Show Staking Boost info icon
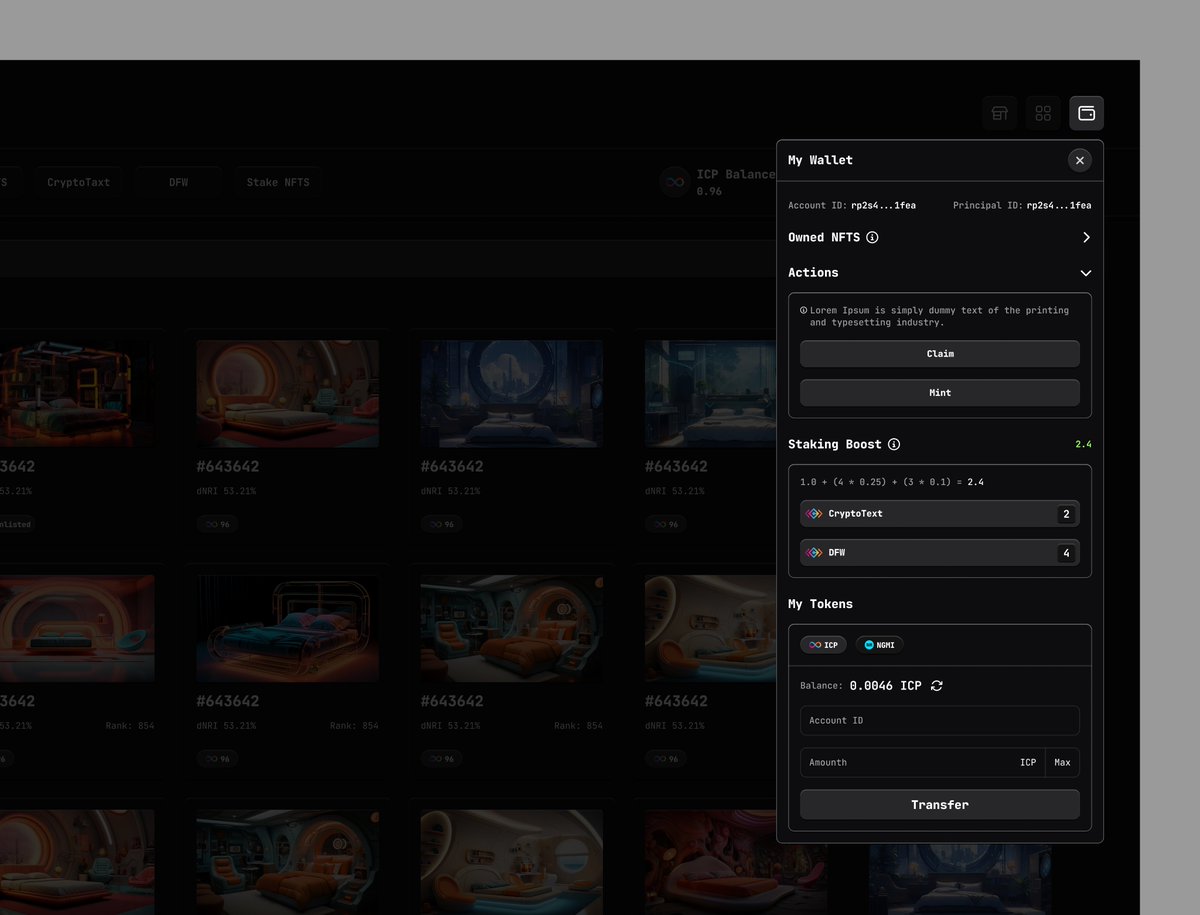 click(894, 444)
